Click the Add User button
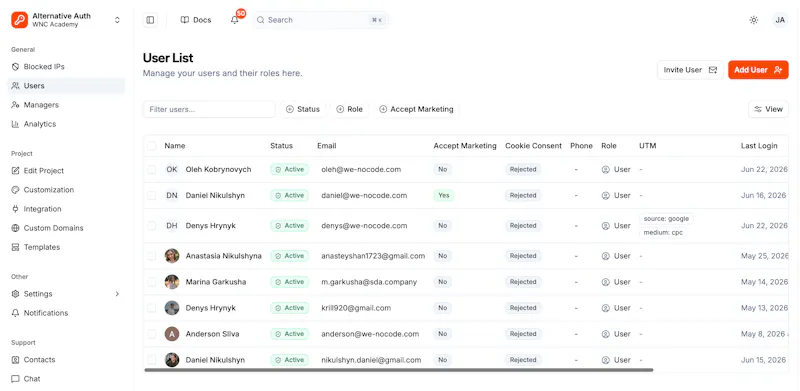 click(758, 70)
